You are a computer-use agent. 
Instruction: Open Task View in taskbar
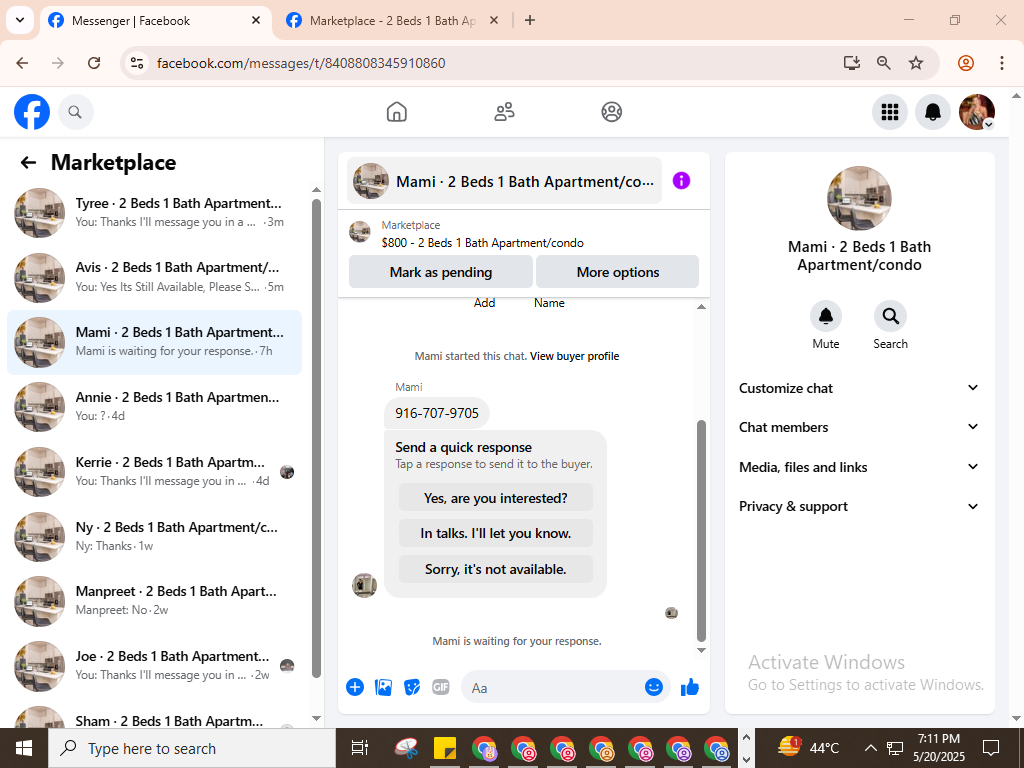click(x=360, y=748)
